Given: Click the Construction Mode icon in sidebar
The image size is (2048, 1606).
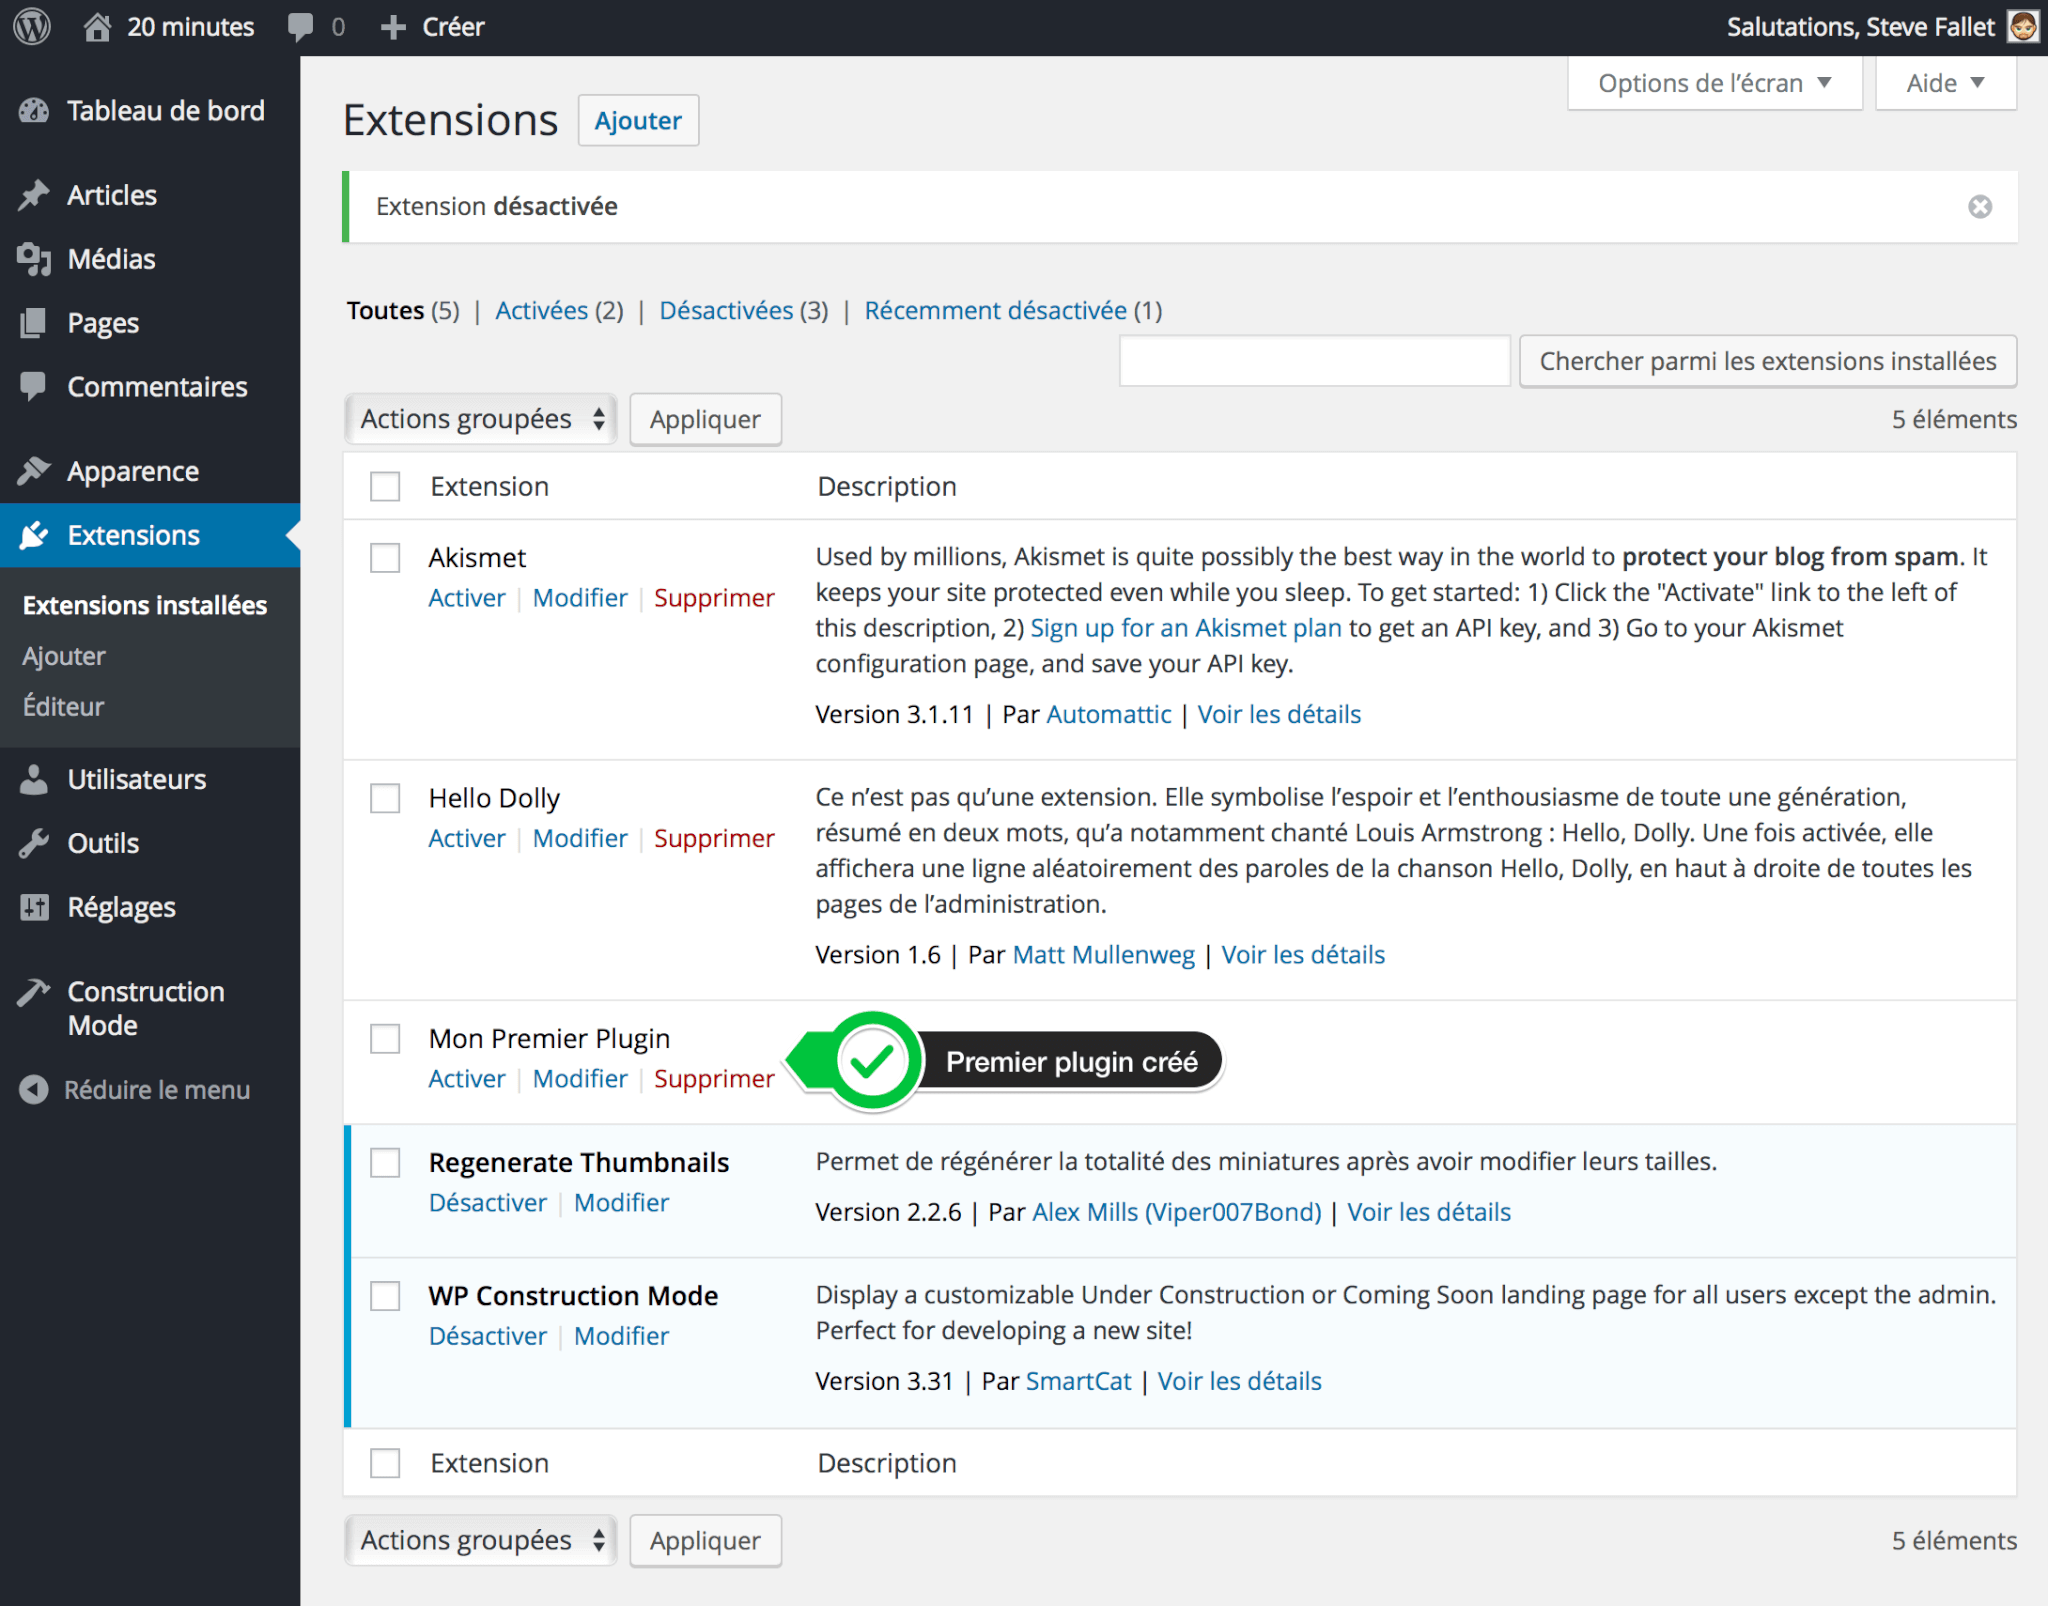Looking at the screenshot, I should tap(34, 991).
